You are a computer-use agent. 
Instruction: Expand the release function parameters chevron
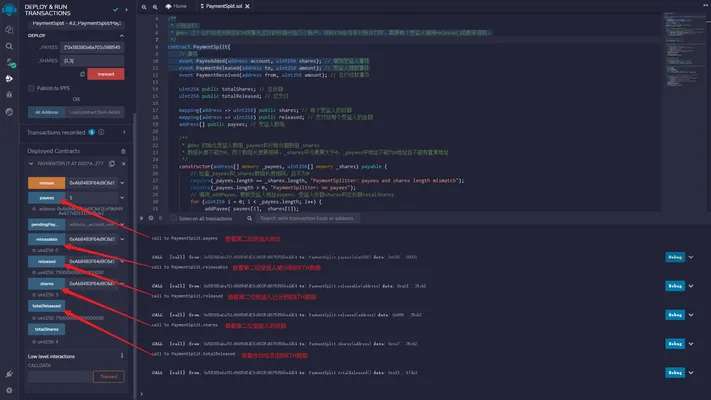[x=122, y=183]
